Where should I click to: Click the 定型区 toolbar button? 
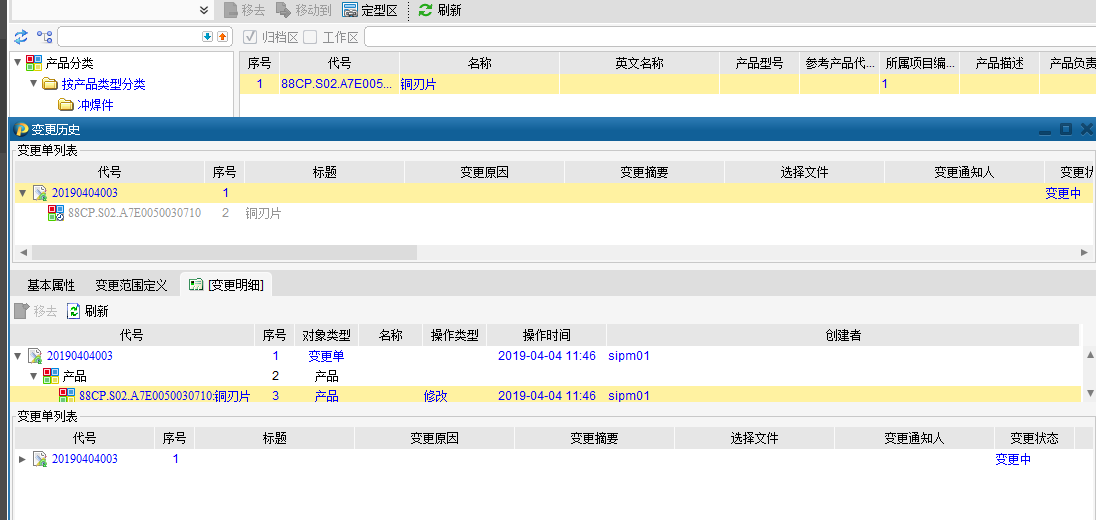[x=370, y=10]
